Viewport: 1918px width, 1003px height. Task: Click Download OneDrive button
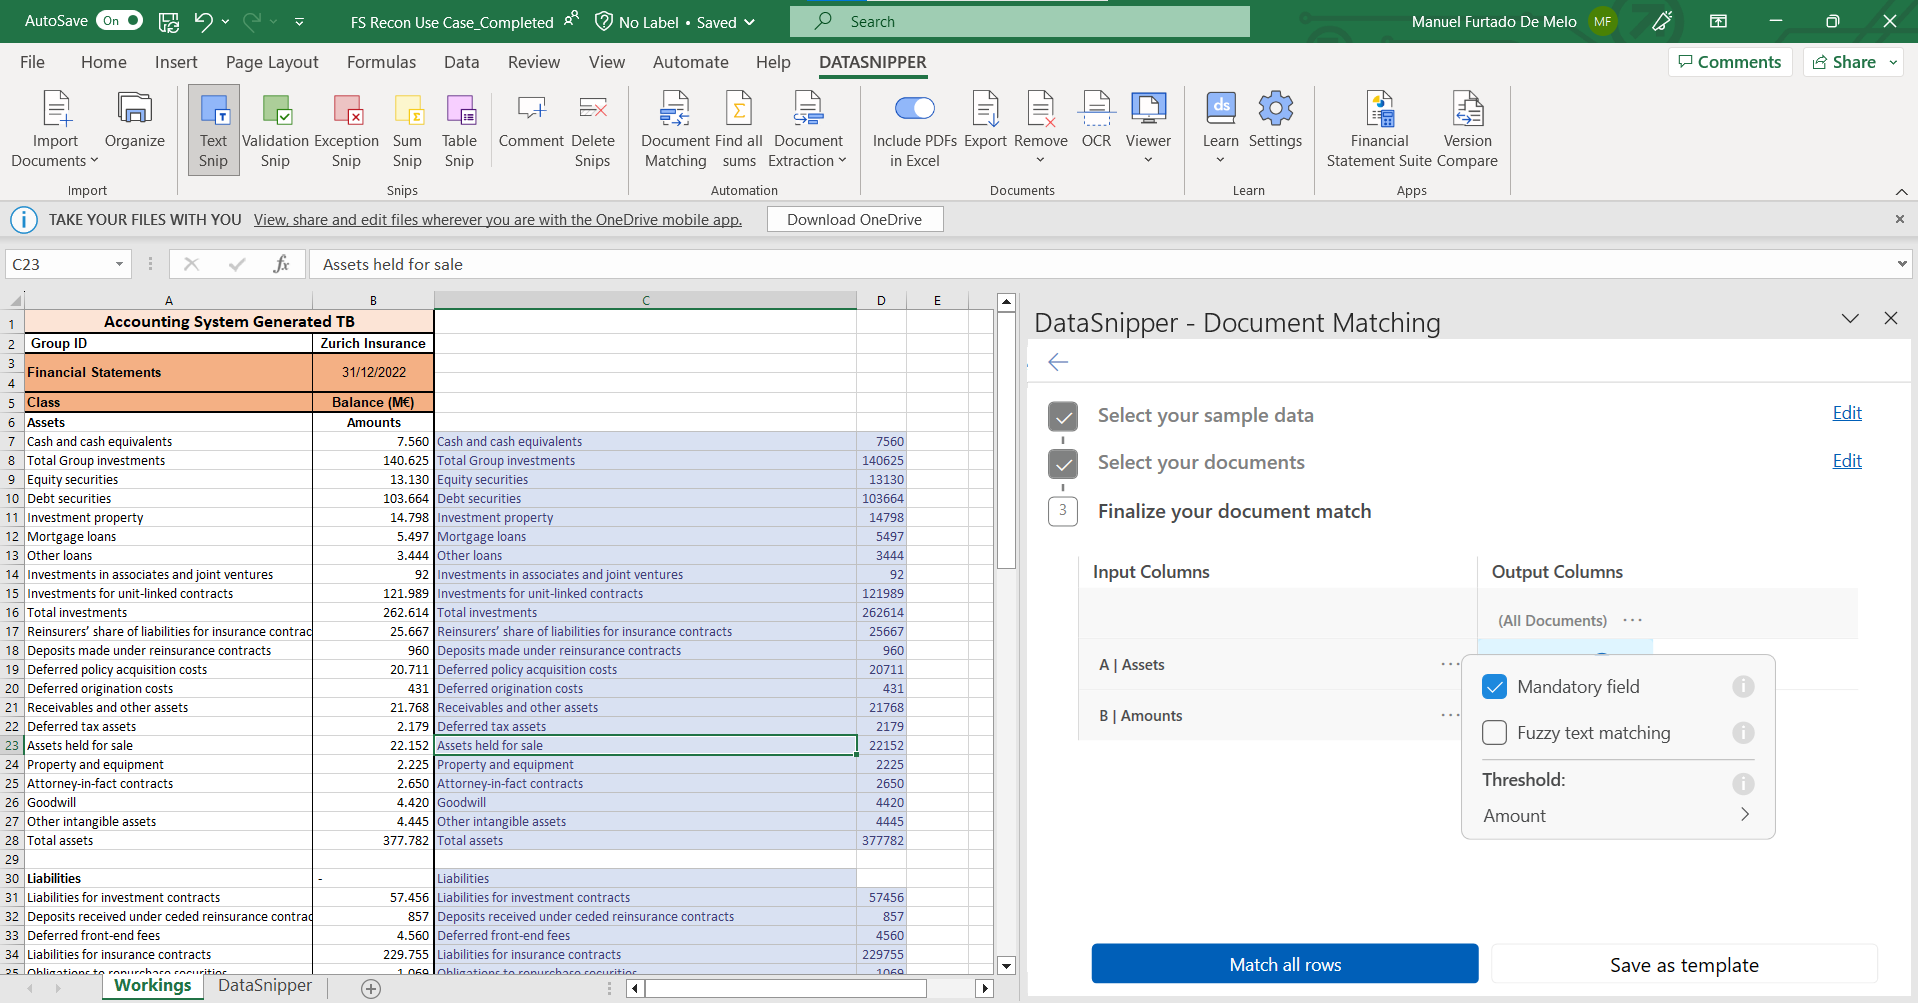[x=854, y=219]
